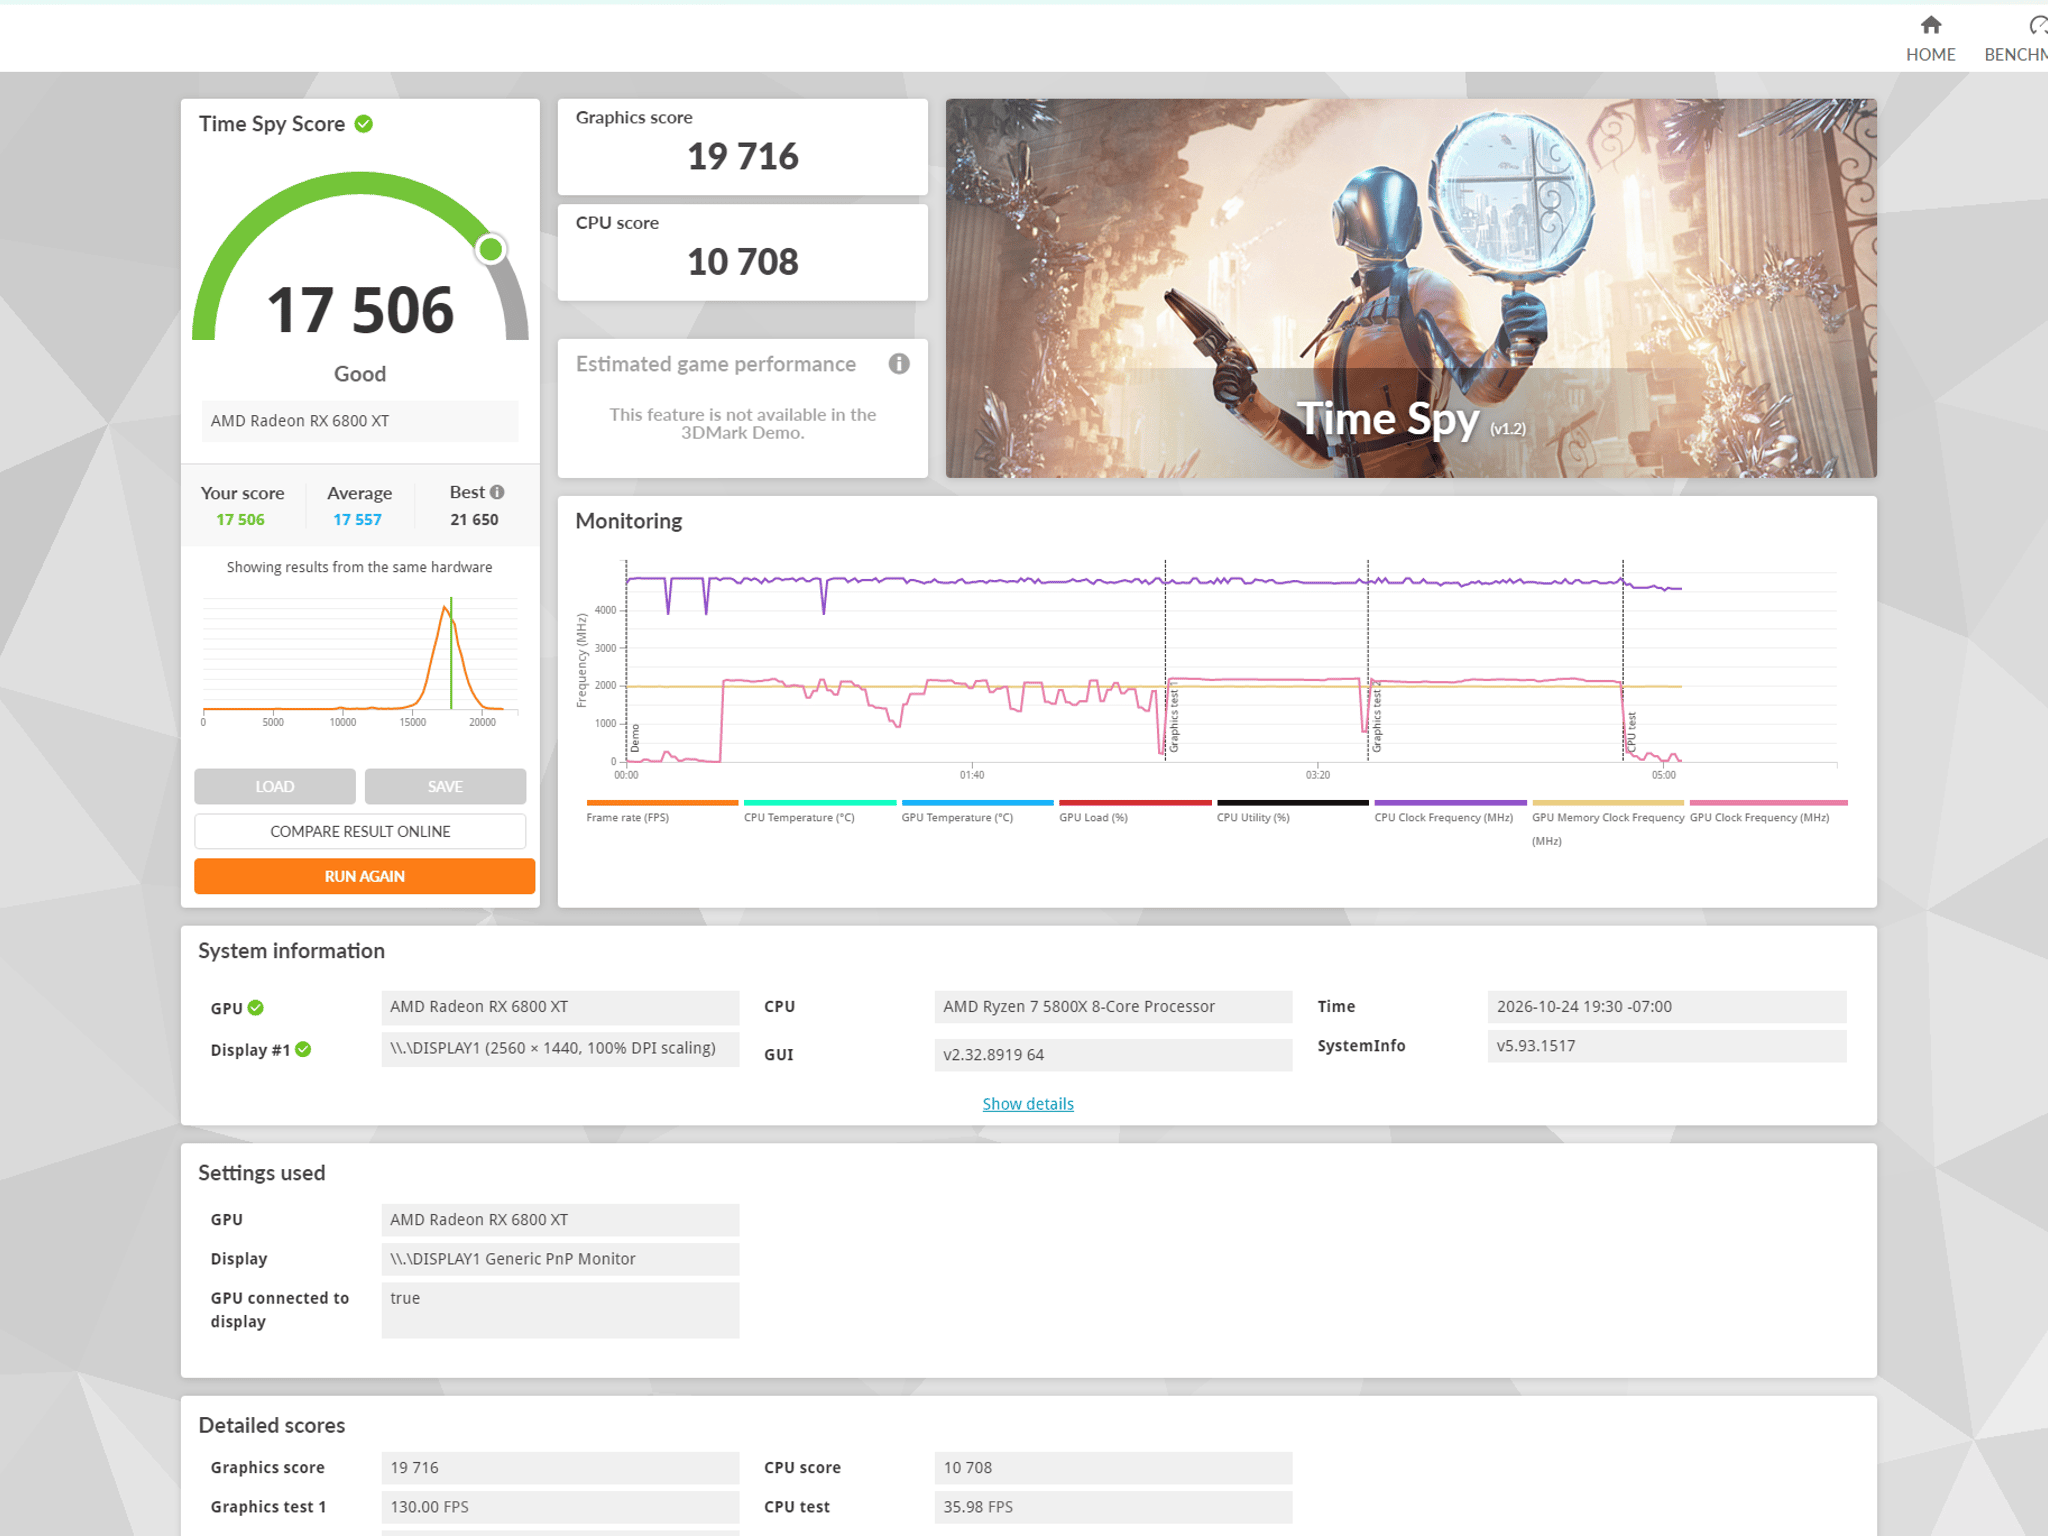
Task: Click the CPU test marker in the Monitoring chart
Action: coord(1631,732)
